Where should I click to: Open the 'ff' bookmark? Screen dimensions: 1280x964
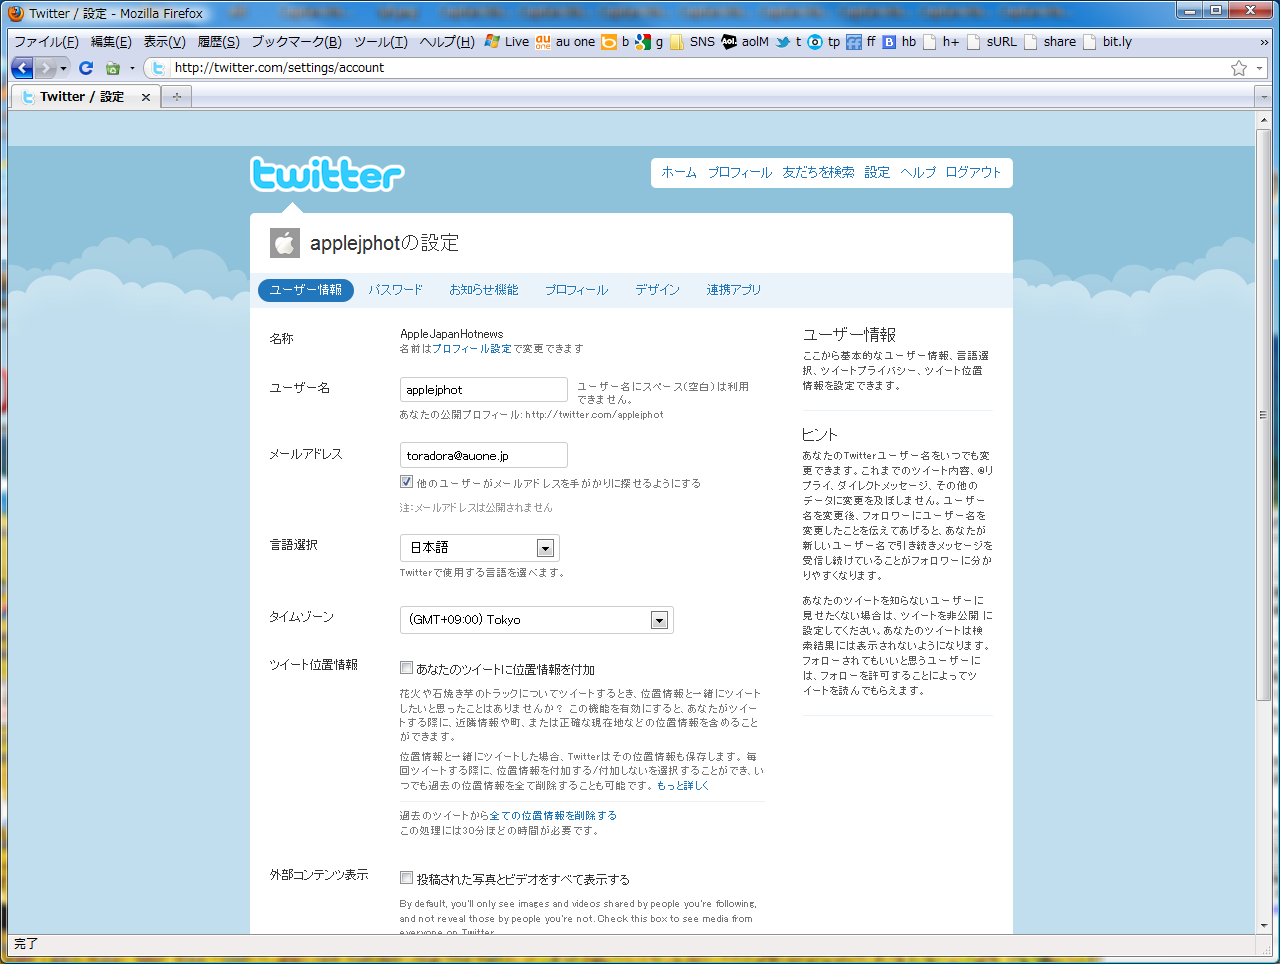pyautogui.click(x=861, y=42)
